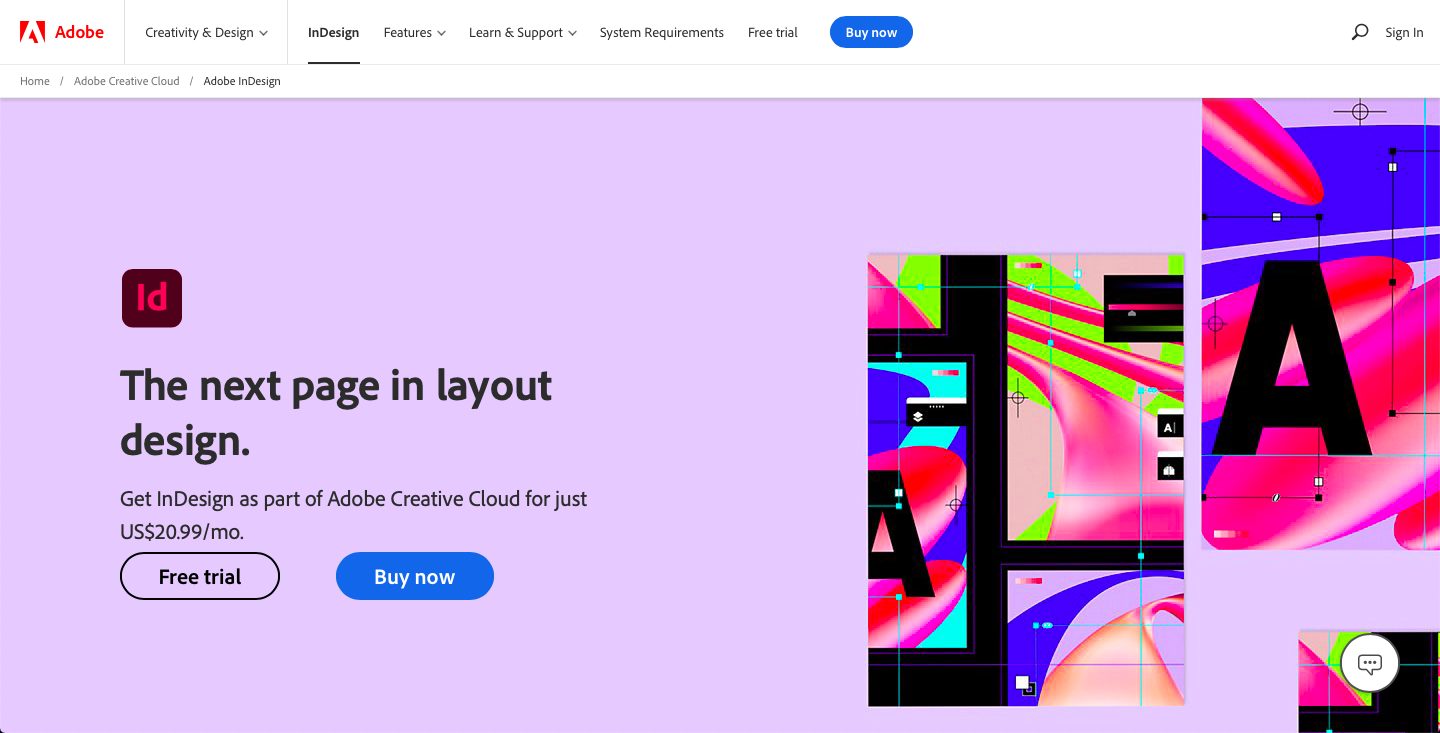Image resolution: width=1440 pixels, height=733 pixels.
Task: Expand the Creativity & Design menu
Action: (207, 32)
